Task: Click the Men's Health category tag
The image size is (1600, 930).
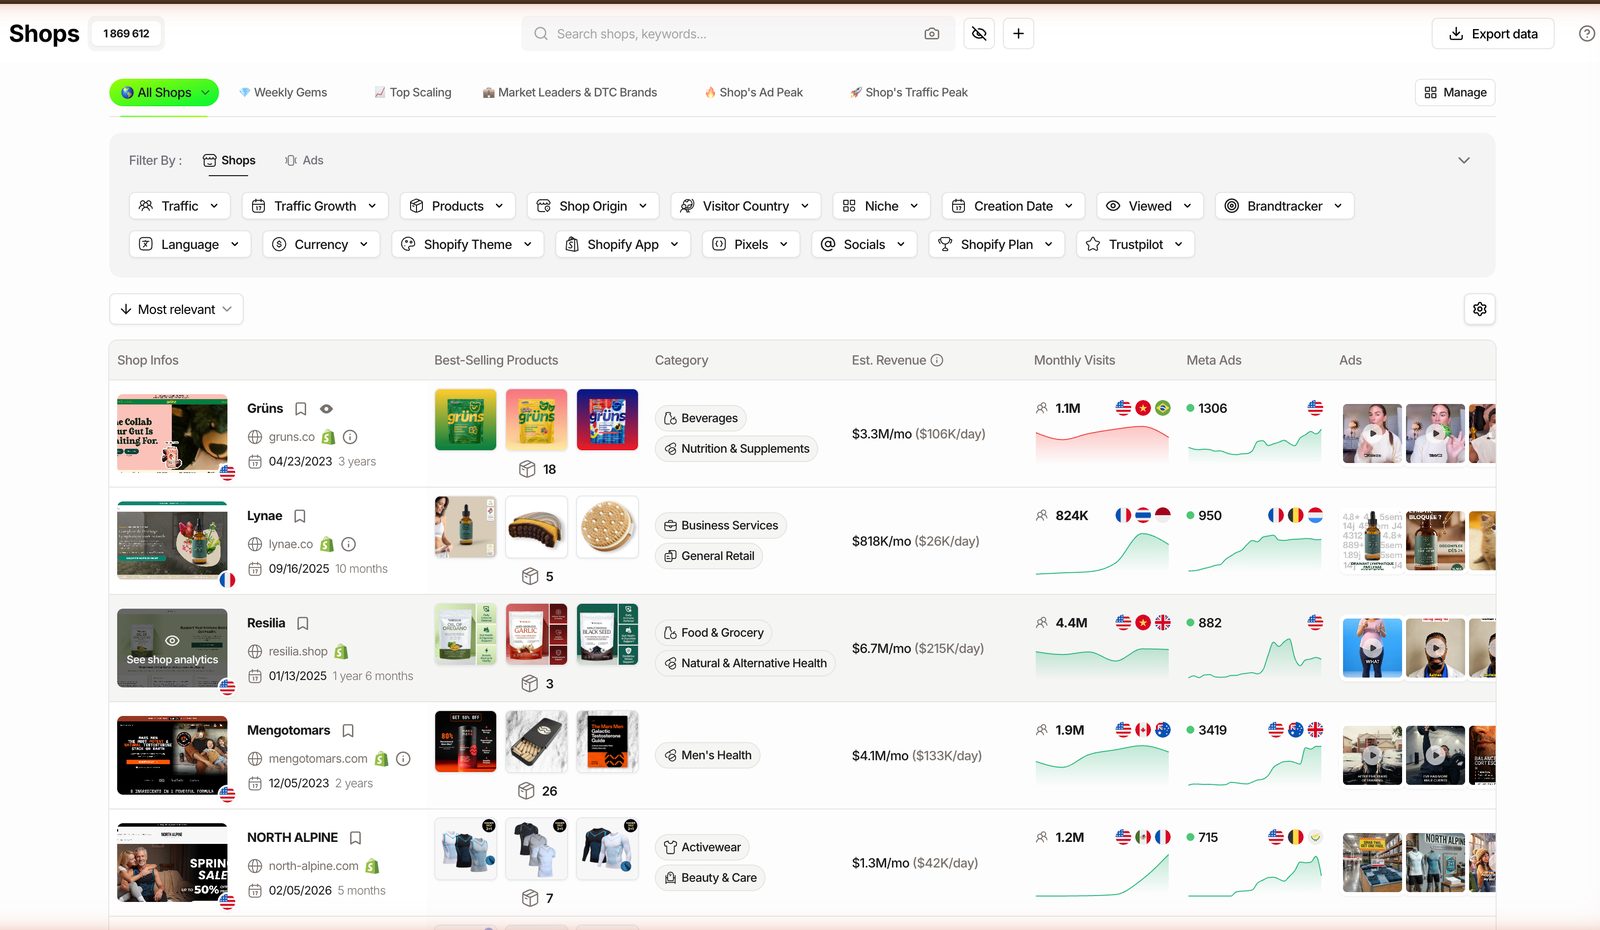Action: tap(708, 755)
